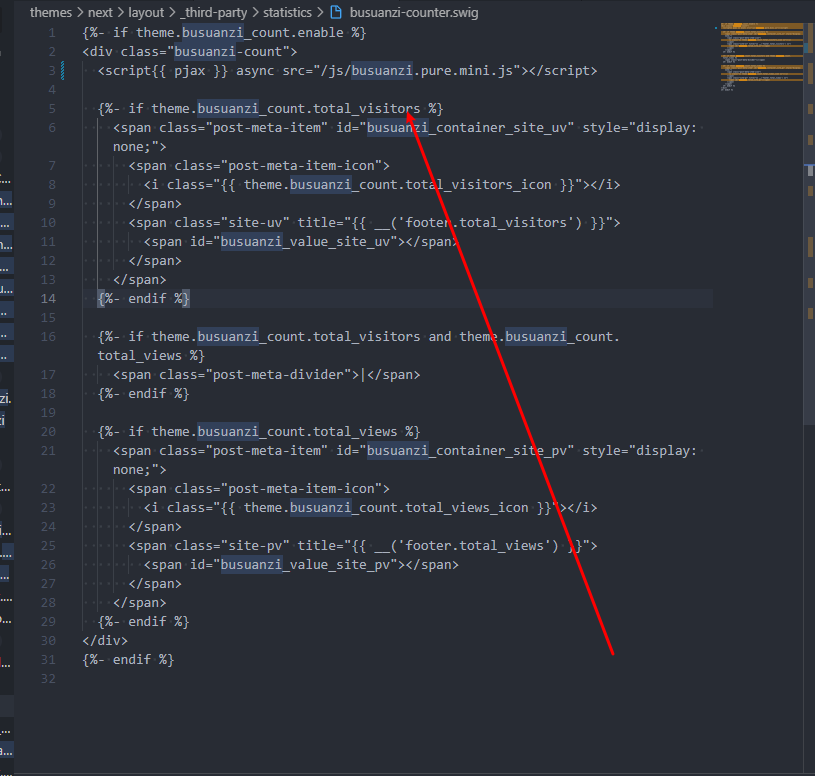This screenshot has height=776, width=815.
Task: Place cursor on busuanzi.pure.mini.js script path
Action: pyautogui.click(x=434, y=71)
